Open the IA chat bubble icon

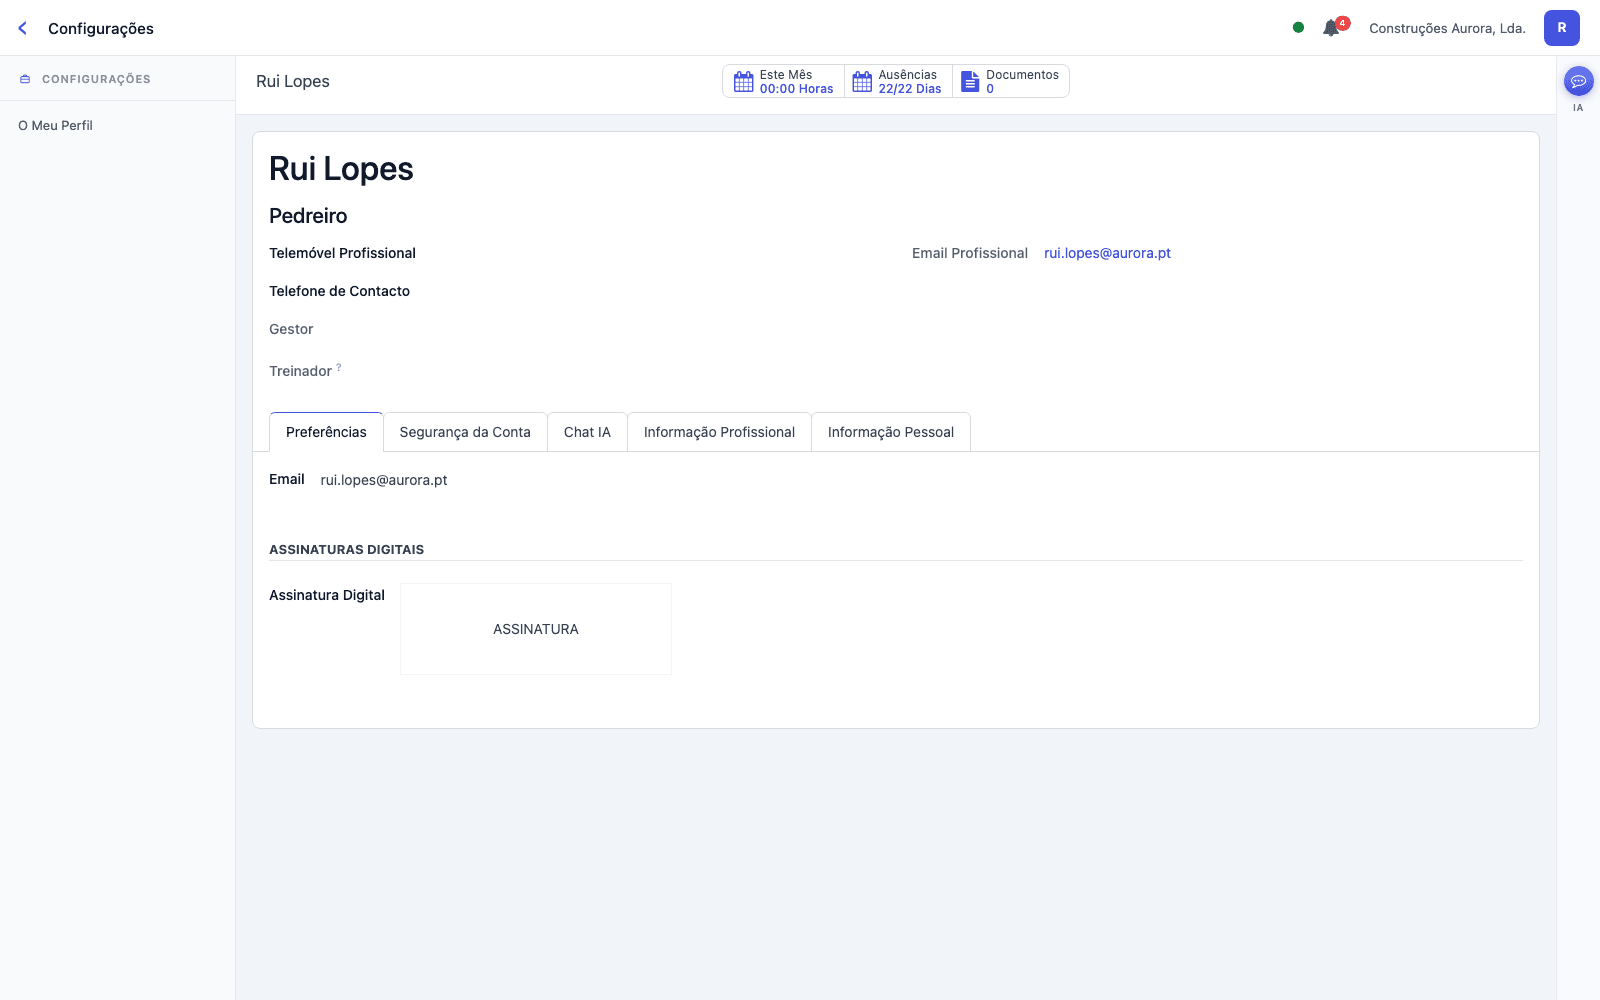pos(1578,81)
